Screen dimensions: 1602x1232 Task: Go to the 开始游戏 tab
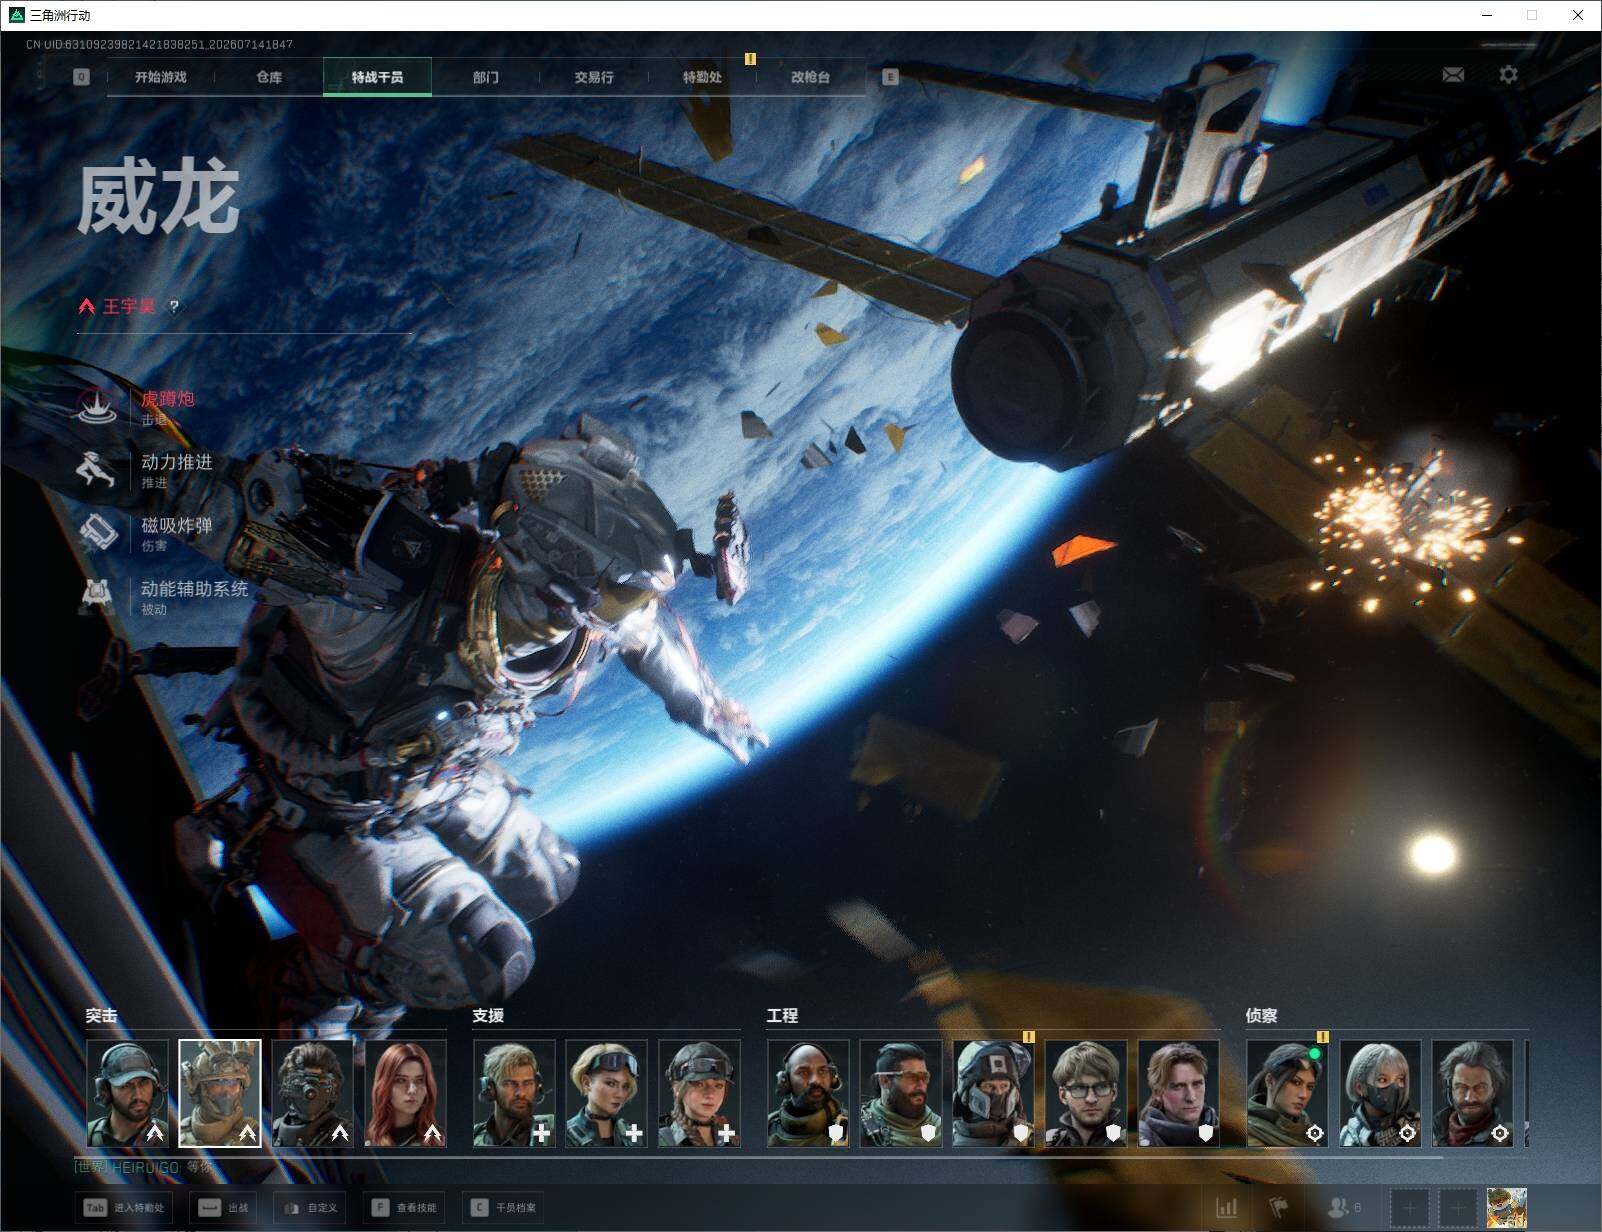[161, 77]
